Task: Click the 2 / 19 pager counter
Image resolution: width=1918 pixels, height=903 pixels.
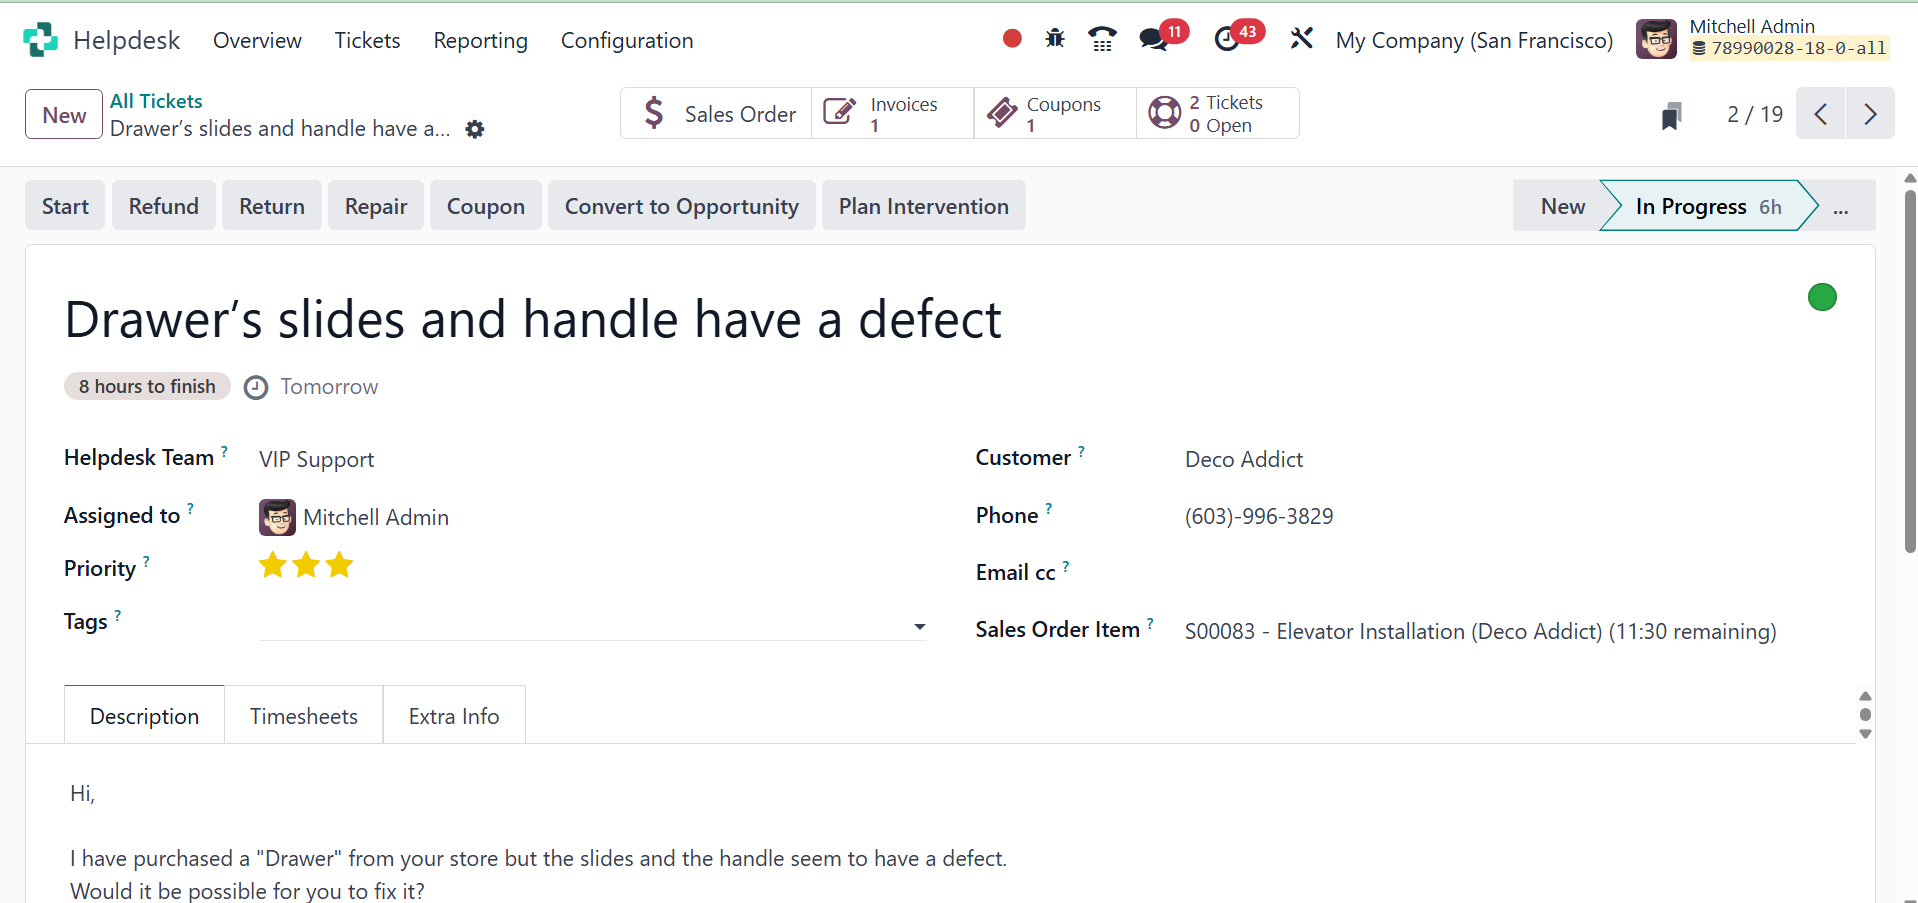Action: [x=1755, y=114]
